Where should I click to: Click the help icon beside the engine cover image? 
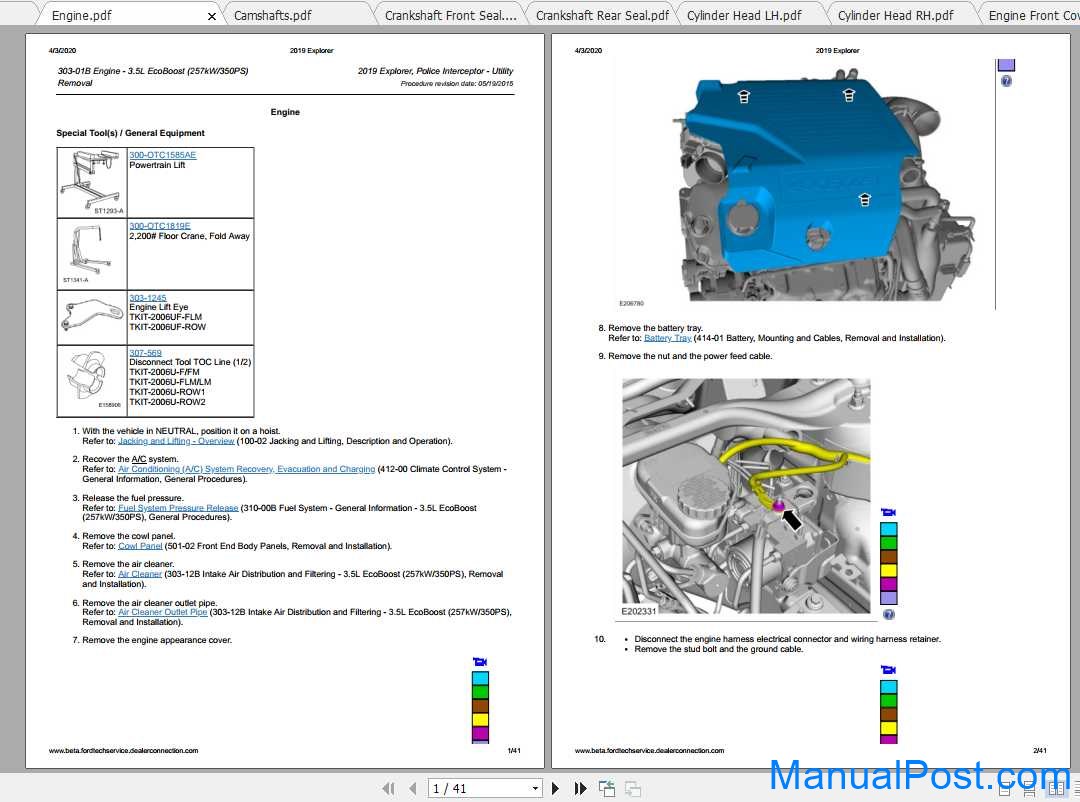point(1006,81)
